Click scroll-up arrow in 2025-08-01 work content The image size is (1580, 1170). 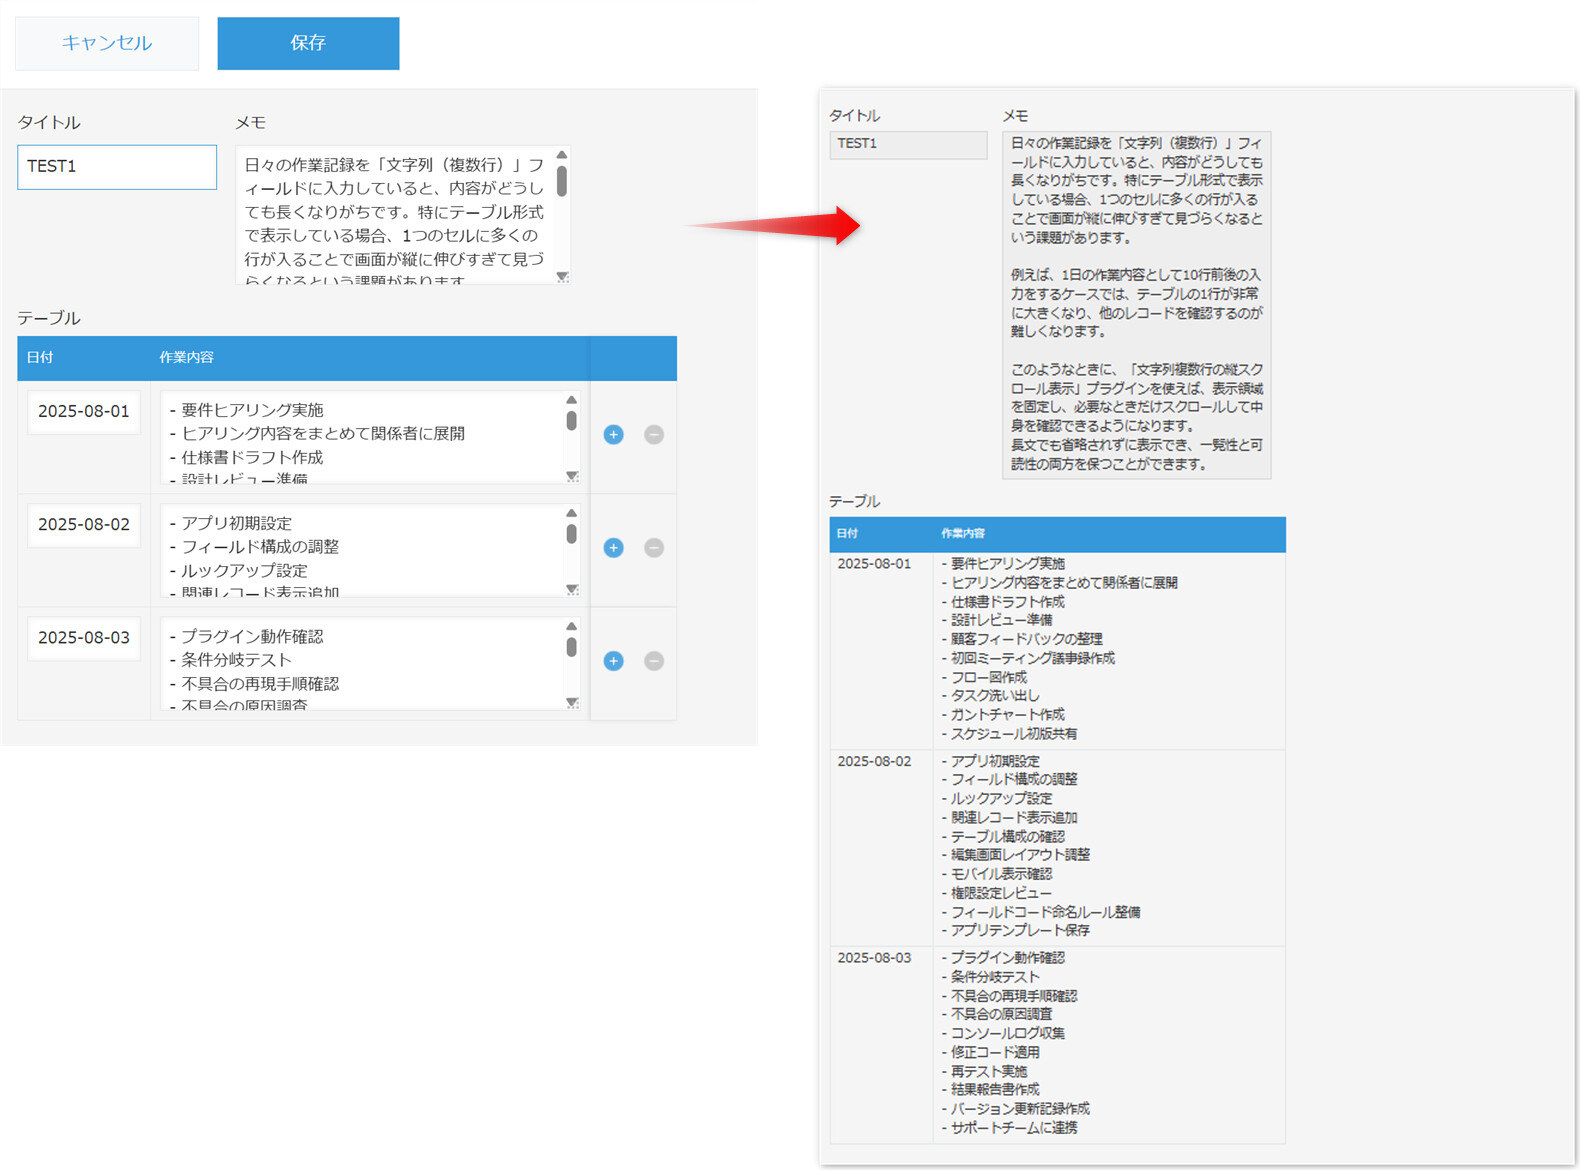(572, 400)
